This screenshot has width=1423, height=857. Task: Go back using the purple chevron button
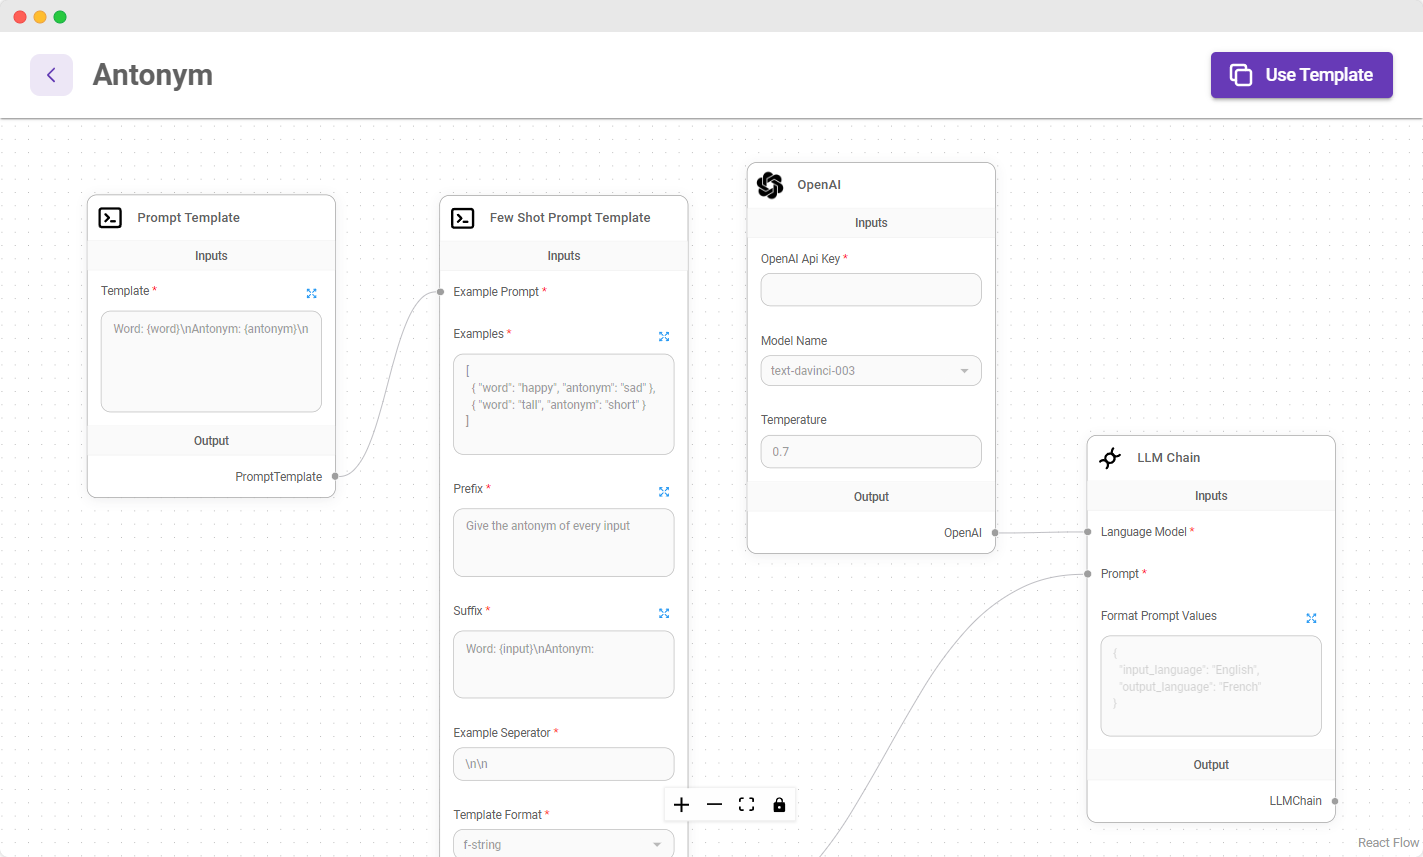click(x=51, y=75)
